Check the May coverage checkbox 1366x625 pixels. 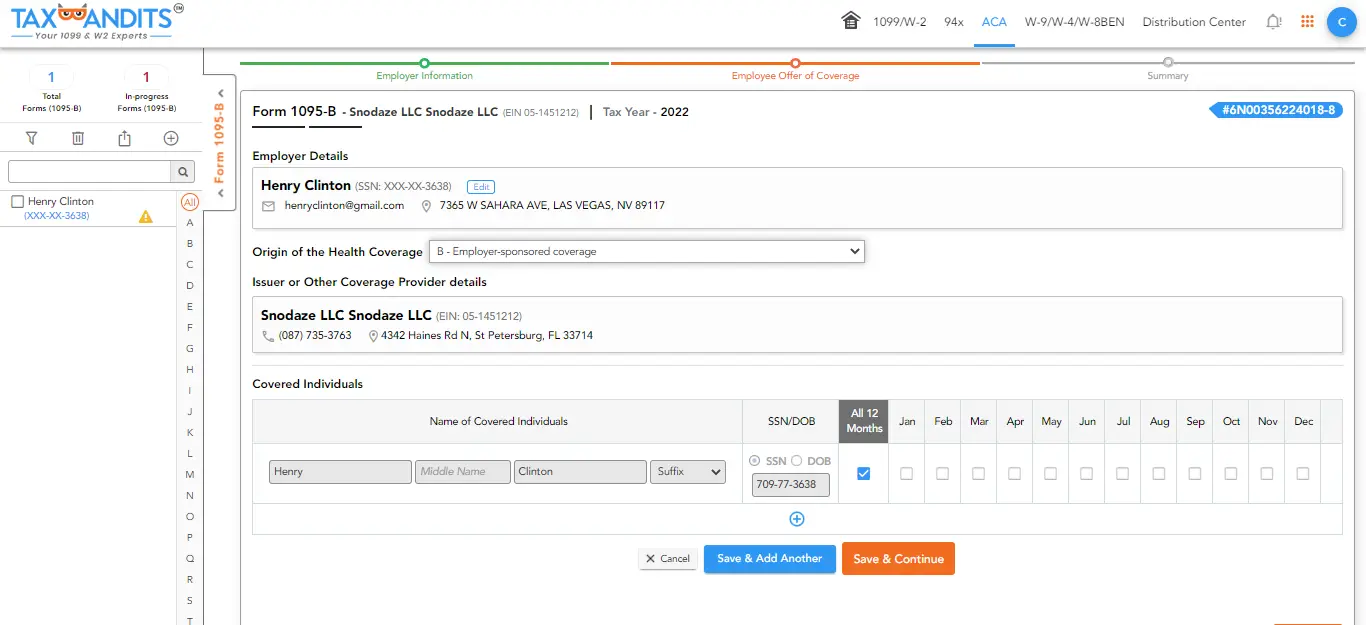pyautogui.click(x=1050, y=473)
